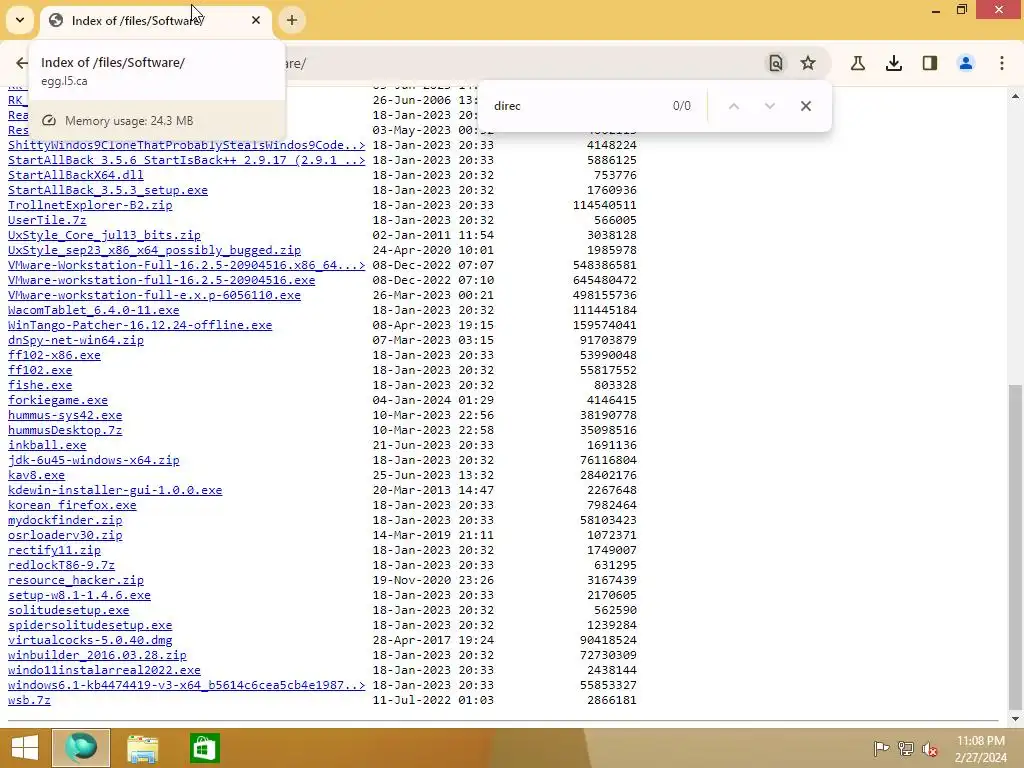Click the browser icon in taskbar
The height and width of the screenshot is (768, 1024).
click(81, 748)
